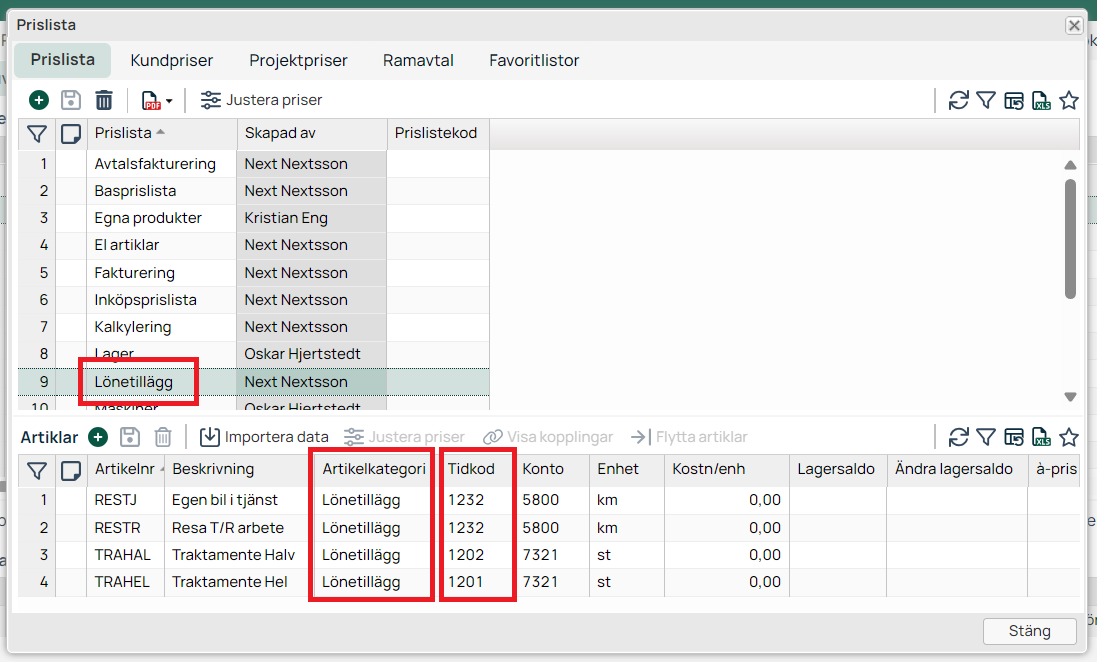Add a new article with green plus
The width and height of the screenshot is (1097, 662).
click(x=98, y=437)
